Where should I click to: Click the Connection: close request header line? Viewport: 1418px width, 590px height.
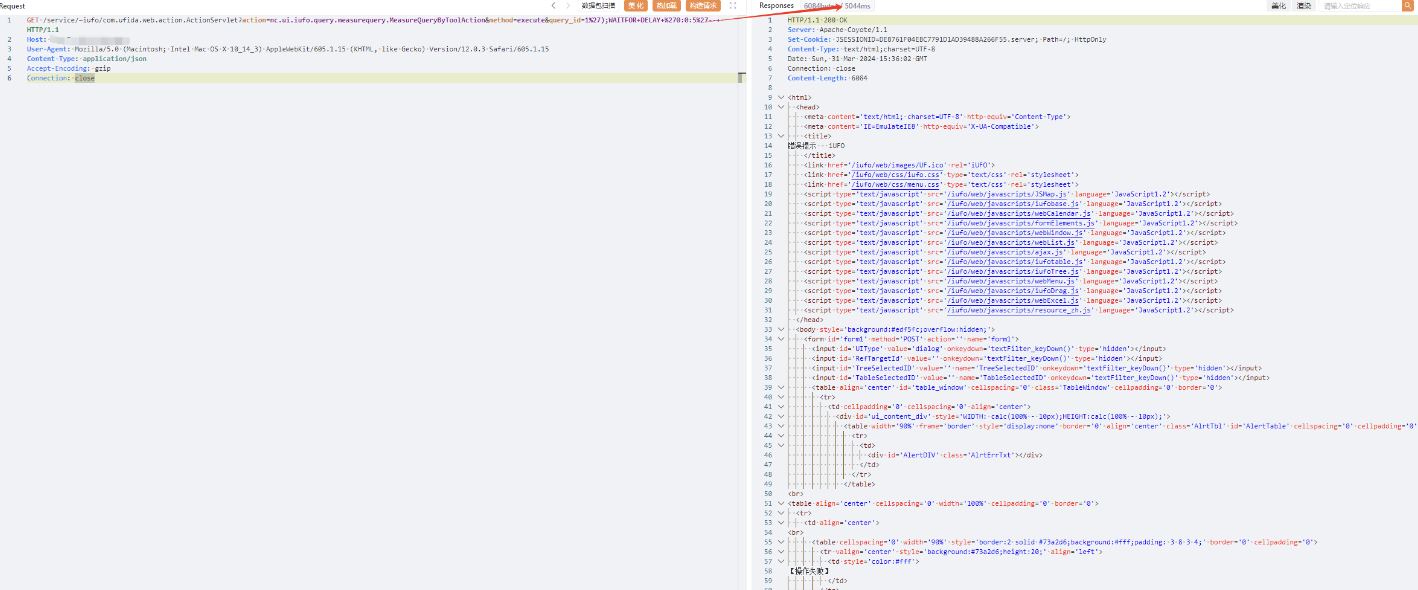pyautogui.click(x=61, y=78)
